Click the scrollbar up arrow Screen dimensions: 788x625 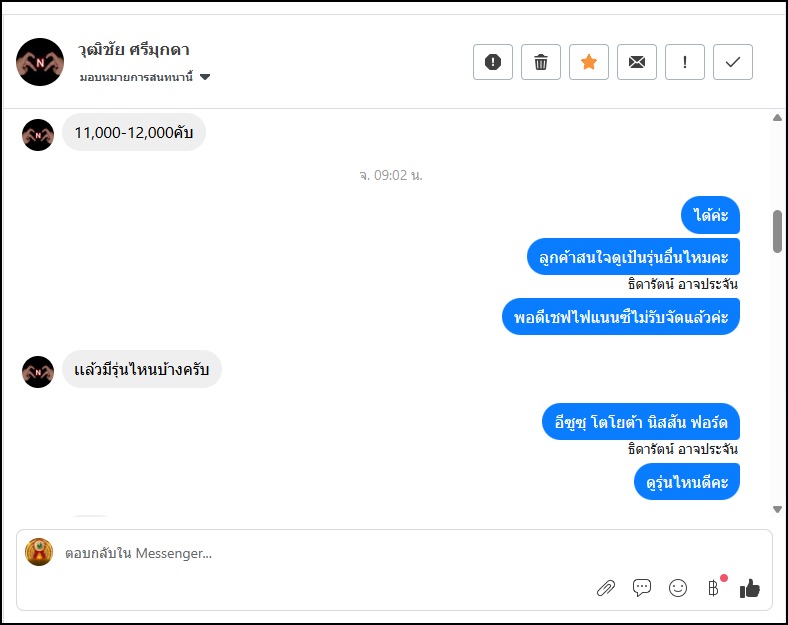777,118
